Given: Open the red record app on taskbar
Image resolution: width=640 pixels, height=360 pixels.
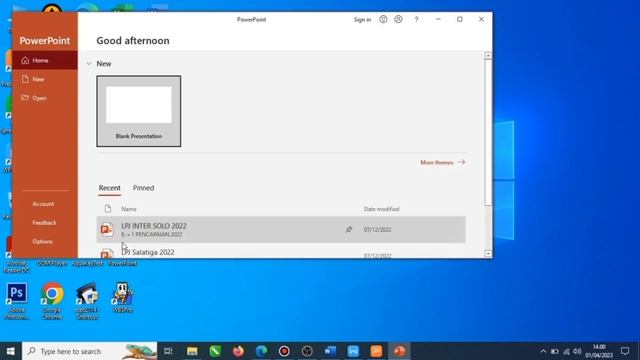Looking at the screenshot, I should click(284, 351).
